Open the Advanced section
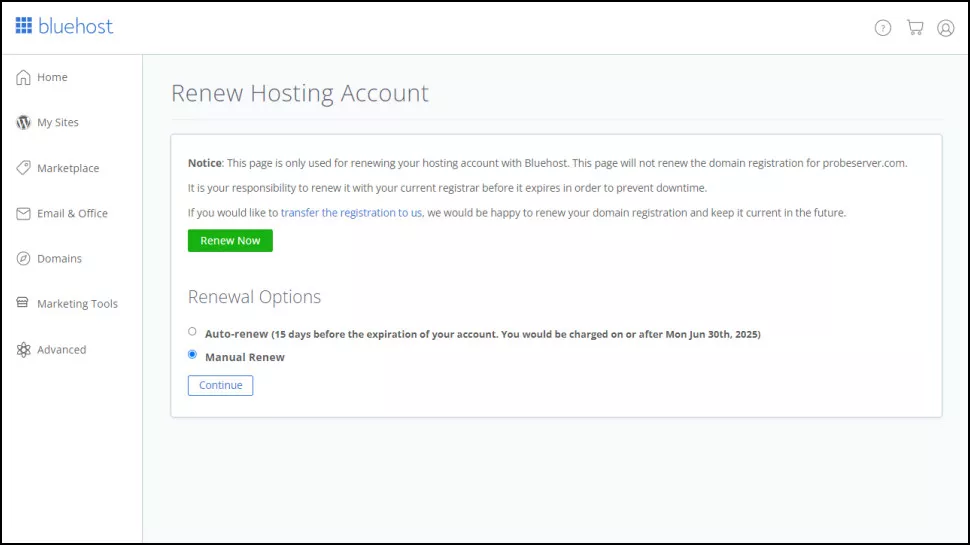 pos(61,350)
